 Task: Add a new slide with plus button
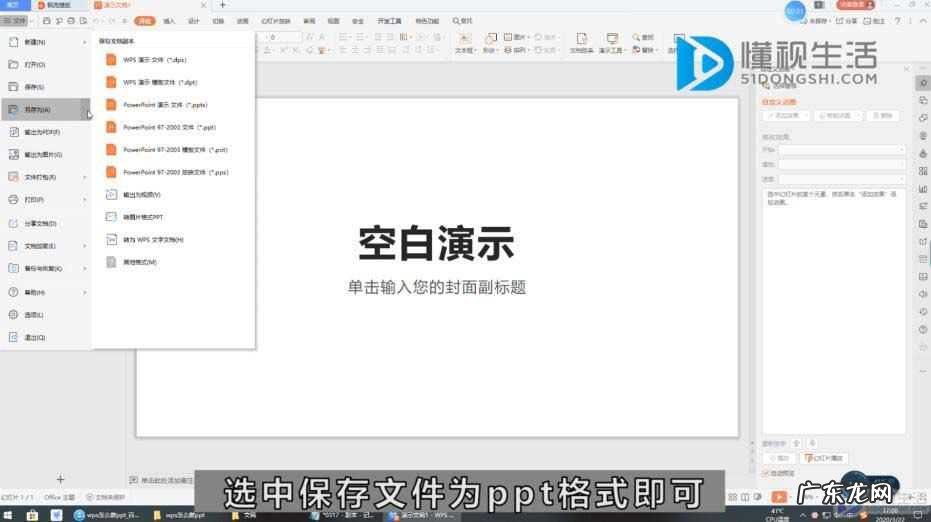(x=60, y=479)
